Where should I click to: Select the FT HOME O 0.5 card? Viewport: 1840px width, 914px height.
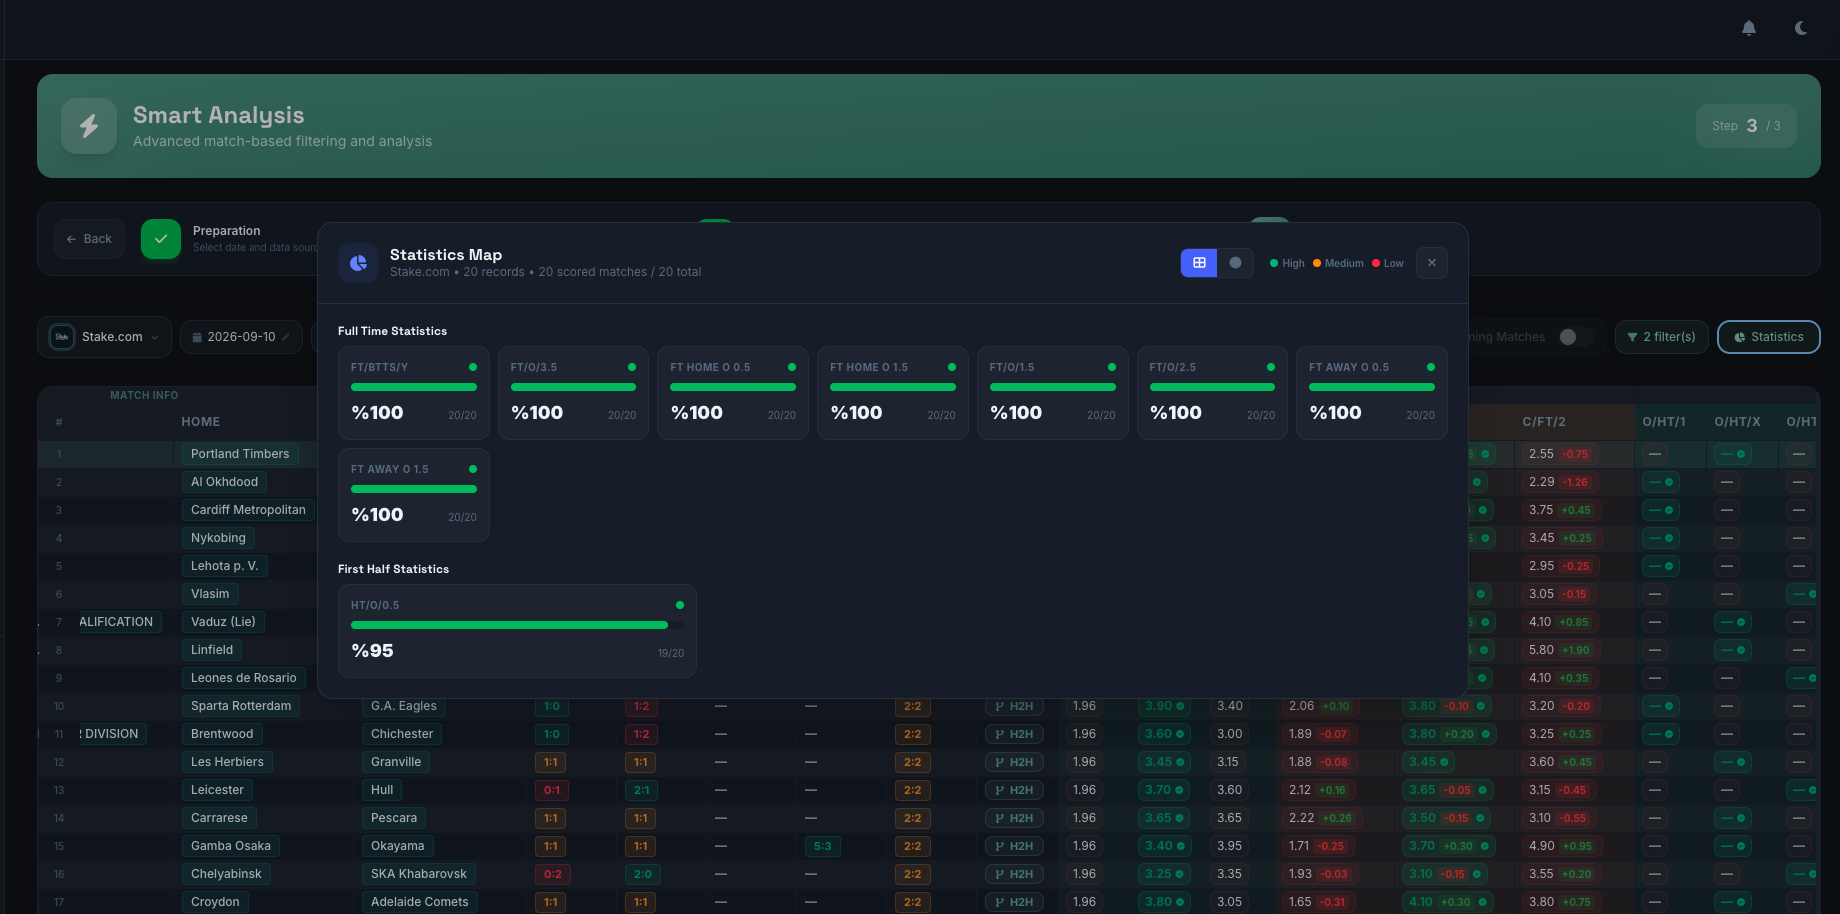pos(733,393)
